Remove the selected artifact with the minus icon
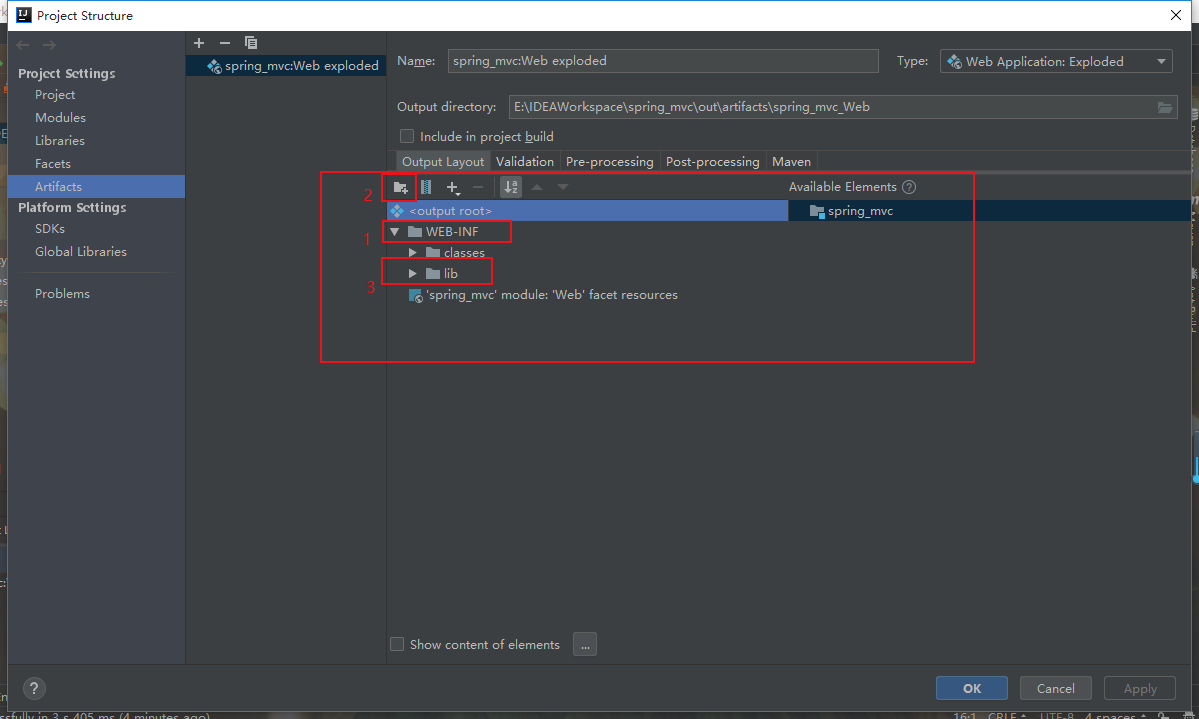Viewport: 1199px width, 719px height. click(225, 43)
